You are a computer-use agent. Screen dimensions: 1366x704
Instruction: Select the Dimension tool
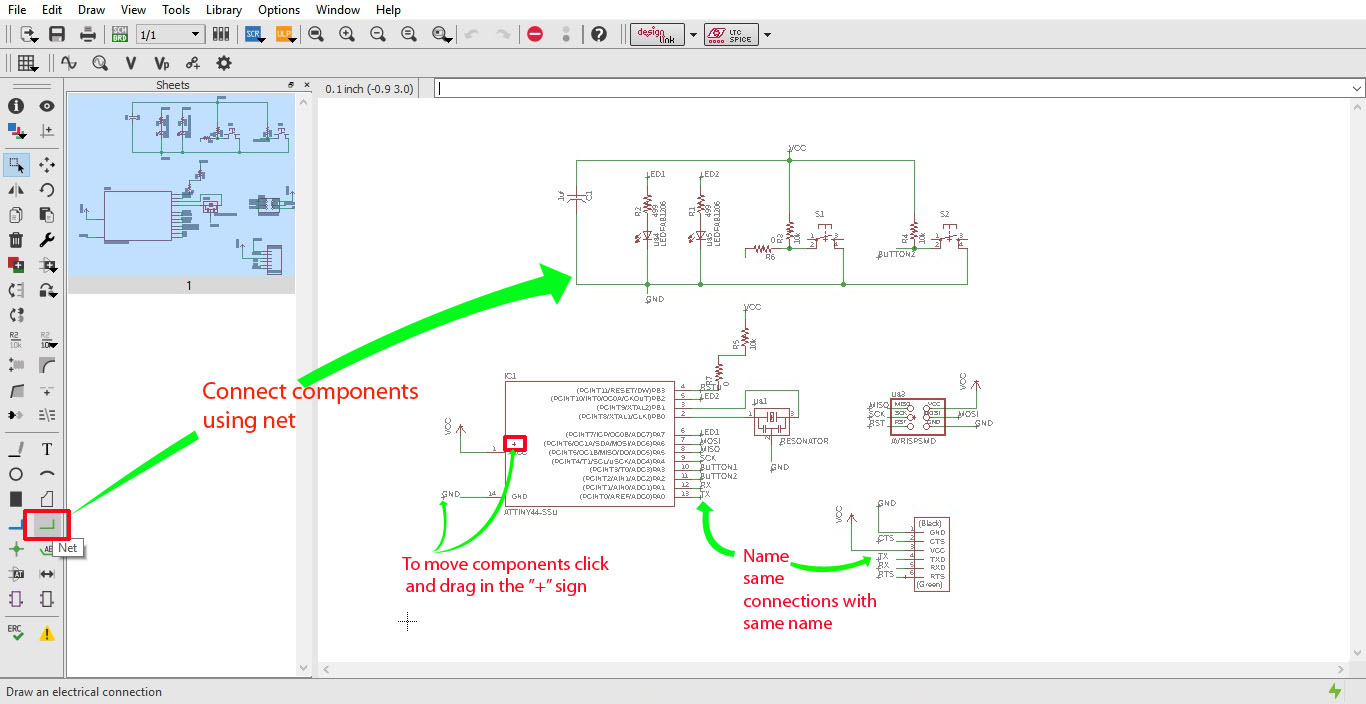(x=47, y=574)
